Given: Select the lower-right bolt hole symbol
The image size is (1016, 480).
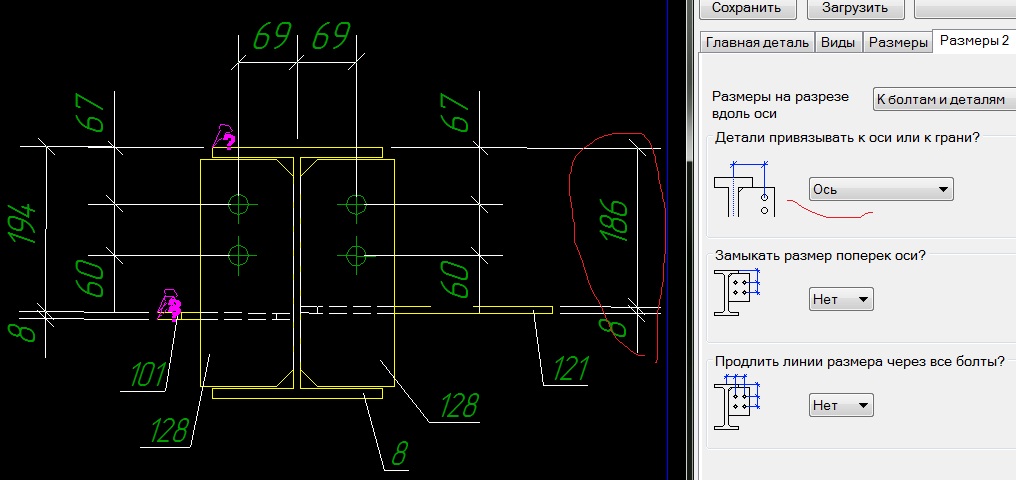Looking at the screenshot, I should (x=354, y=251).
